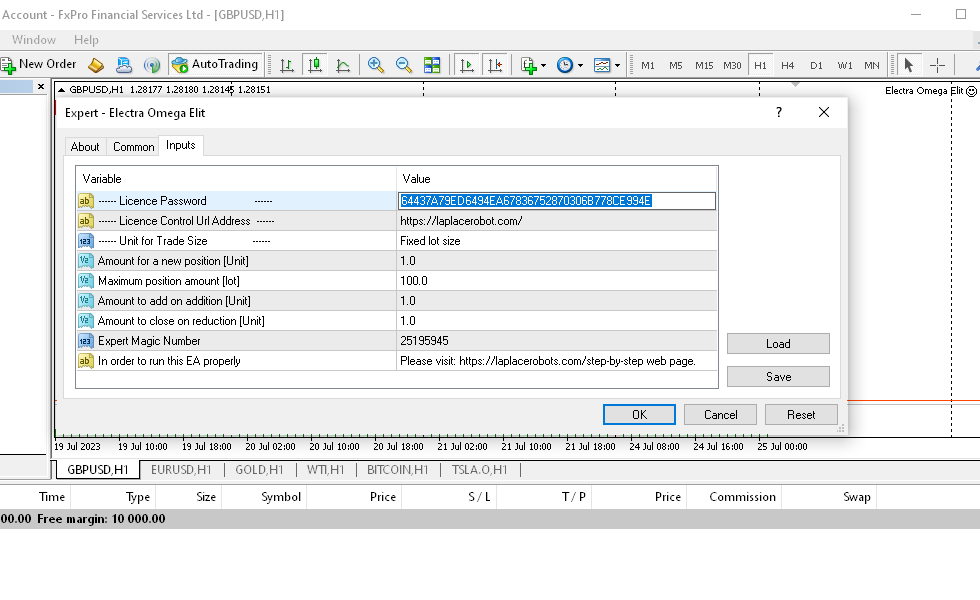Toggle chart auto scroll
980x600 pixels.
[466, 65]
